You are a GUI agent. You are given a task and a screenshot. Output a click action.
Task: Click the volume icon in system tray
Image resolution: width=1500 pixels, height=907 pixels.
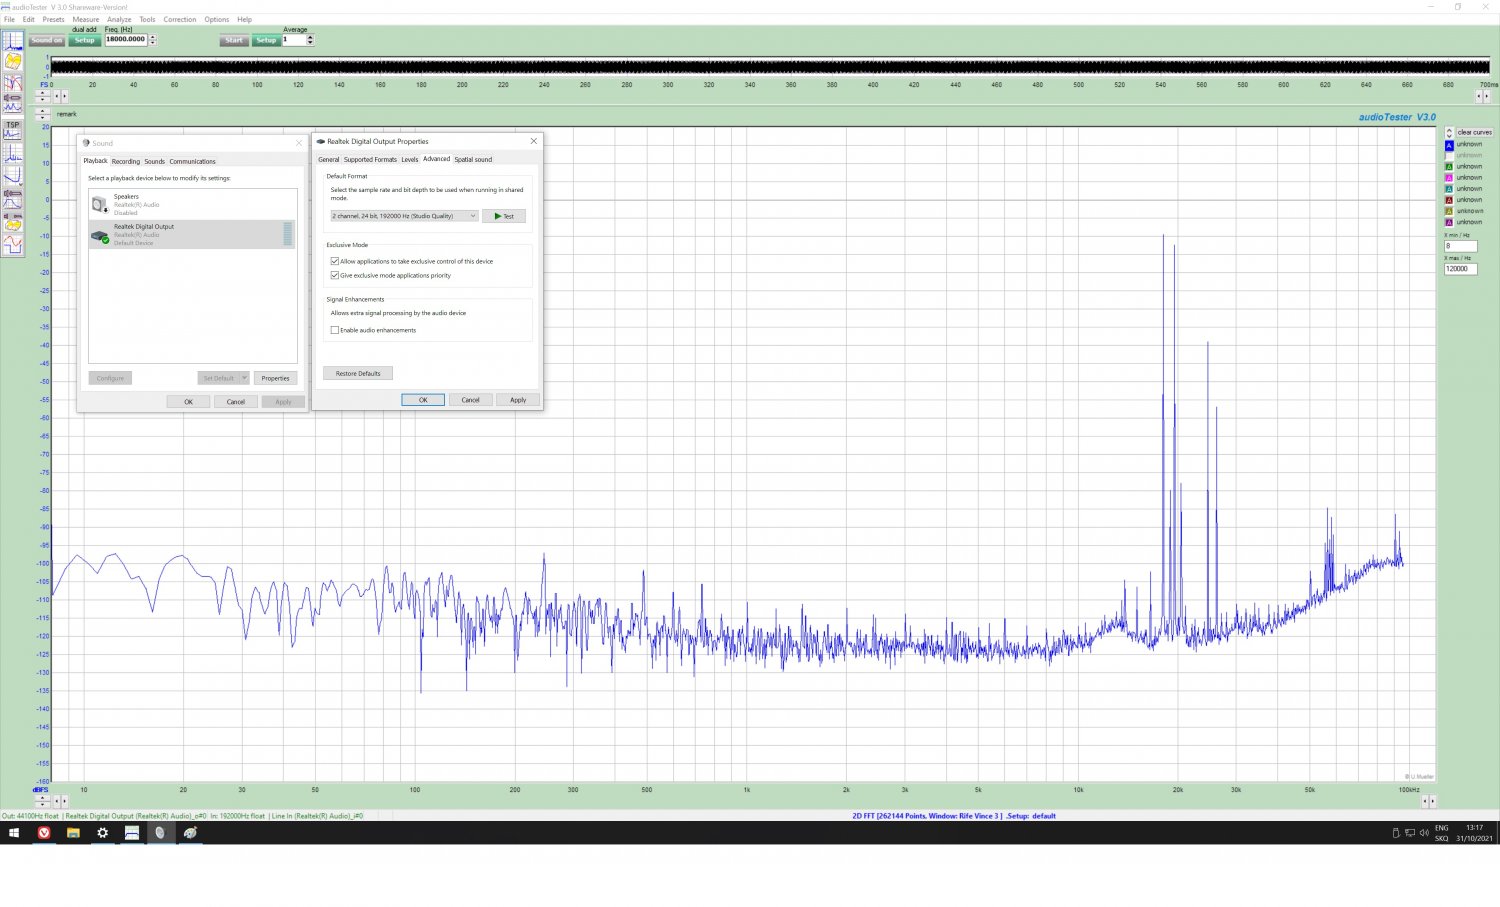[1424, 832]
